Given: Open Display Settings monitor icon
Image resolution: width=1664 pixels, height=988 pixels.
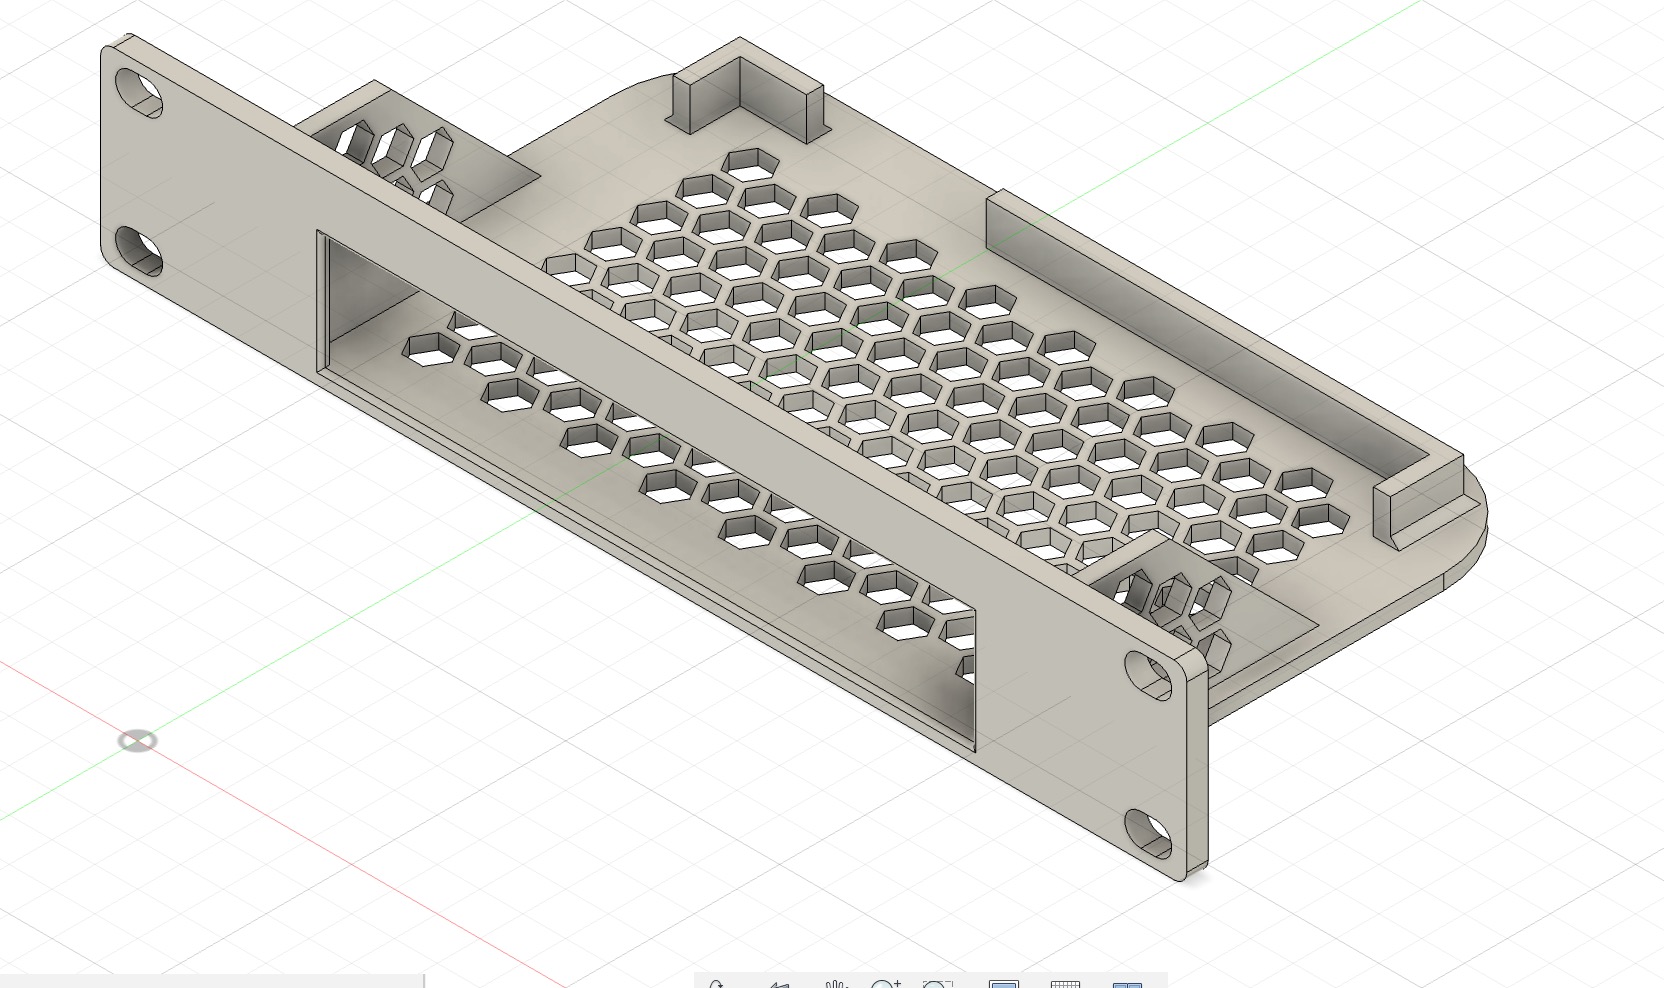Looking at the screenshot, I should (1003, 985).
